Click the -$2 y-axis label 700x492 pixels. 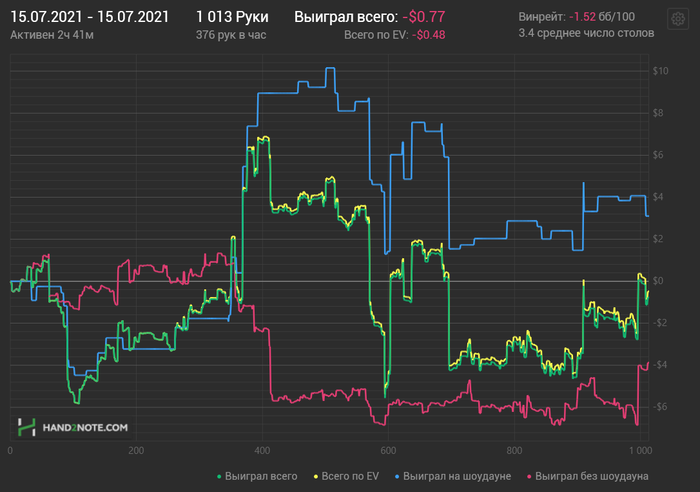tap(660, 323)
